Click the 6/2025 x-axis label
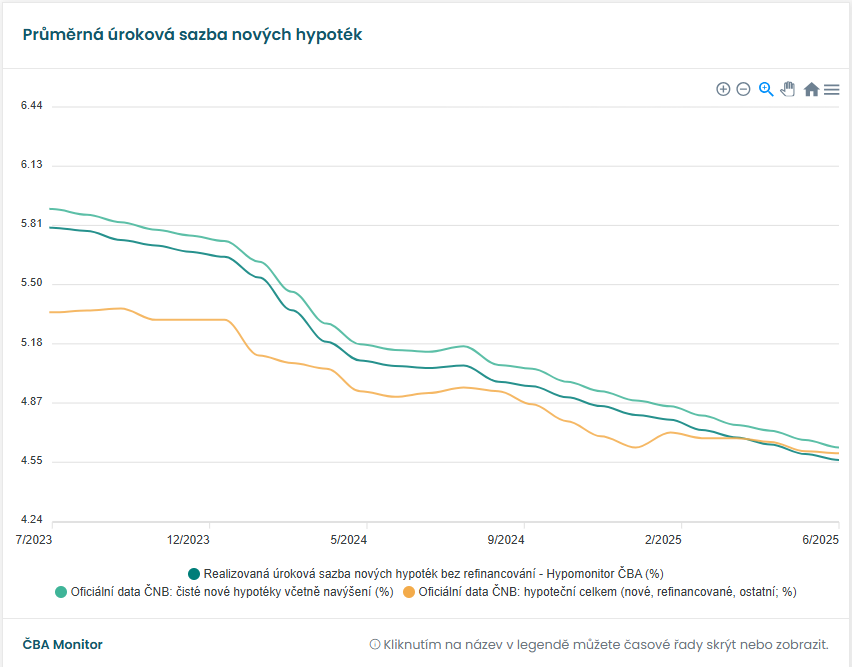Screen dimensions: 852x667 (821, 539)
